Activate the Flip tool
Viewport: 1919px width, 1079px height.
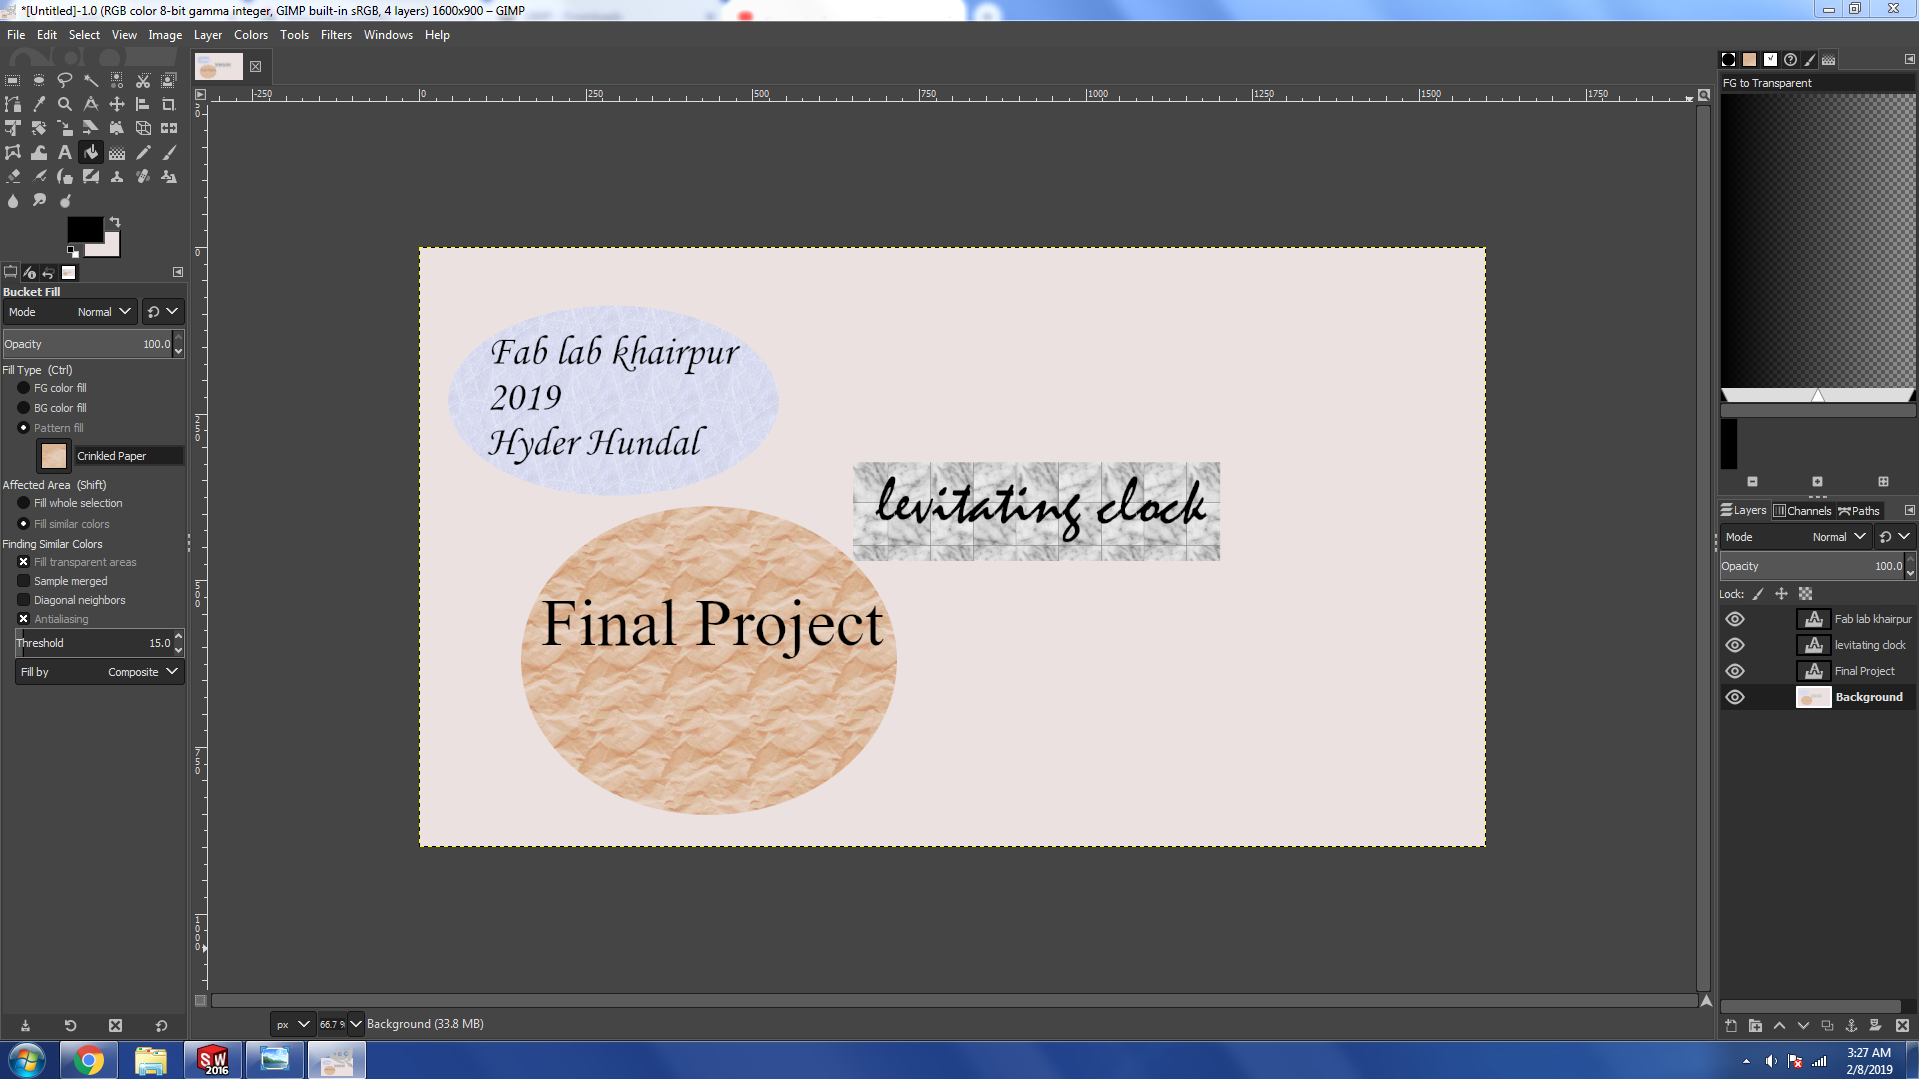tap(169, 128)
